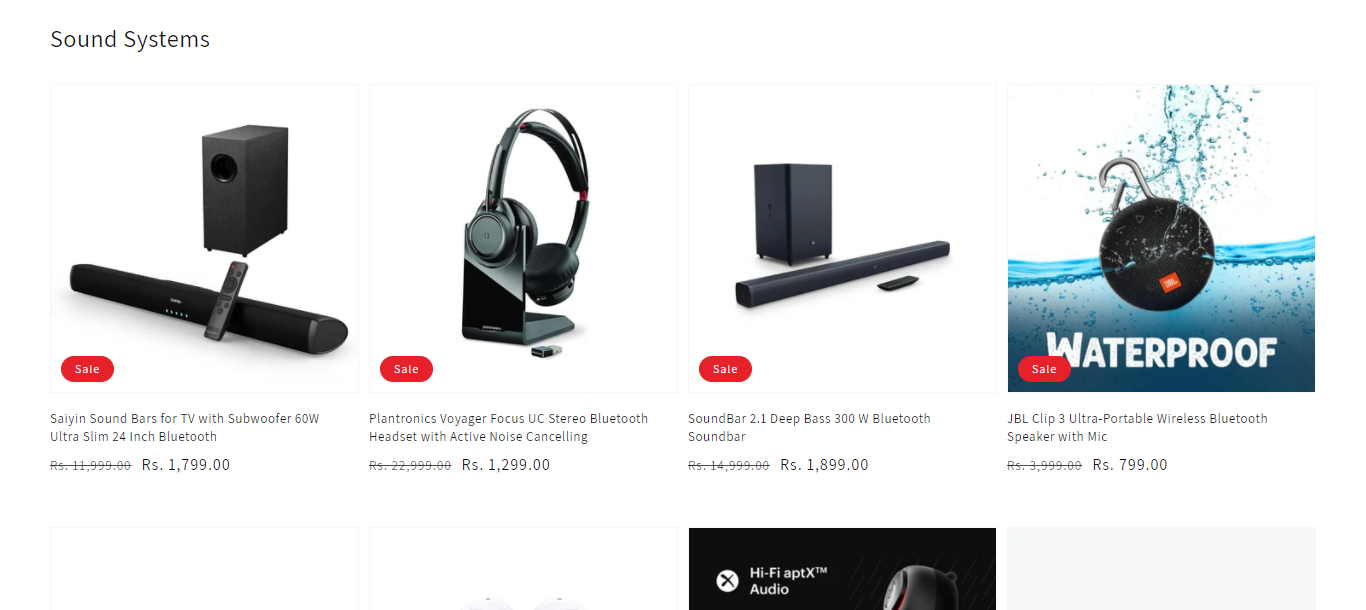Click the Saiyin Sound Bars for TV title
Image resolution: width=1366 pixels, height=610 pixels.
pos(185,428)
